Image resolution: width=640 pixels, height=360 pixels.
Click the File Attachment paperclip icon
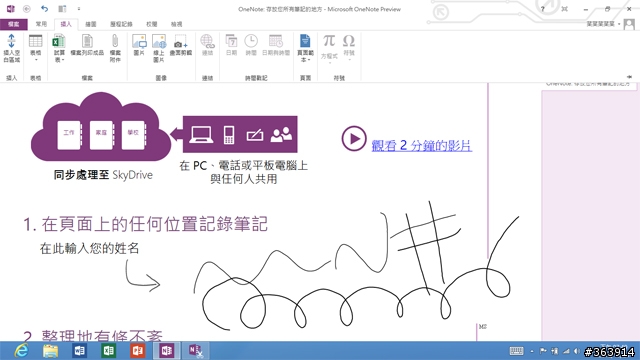tap(115, 41)
